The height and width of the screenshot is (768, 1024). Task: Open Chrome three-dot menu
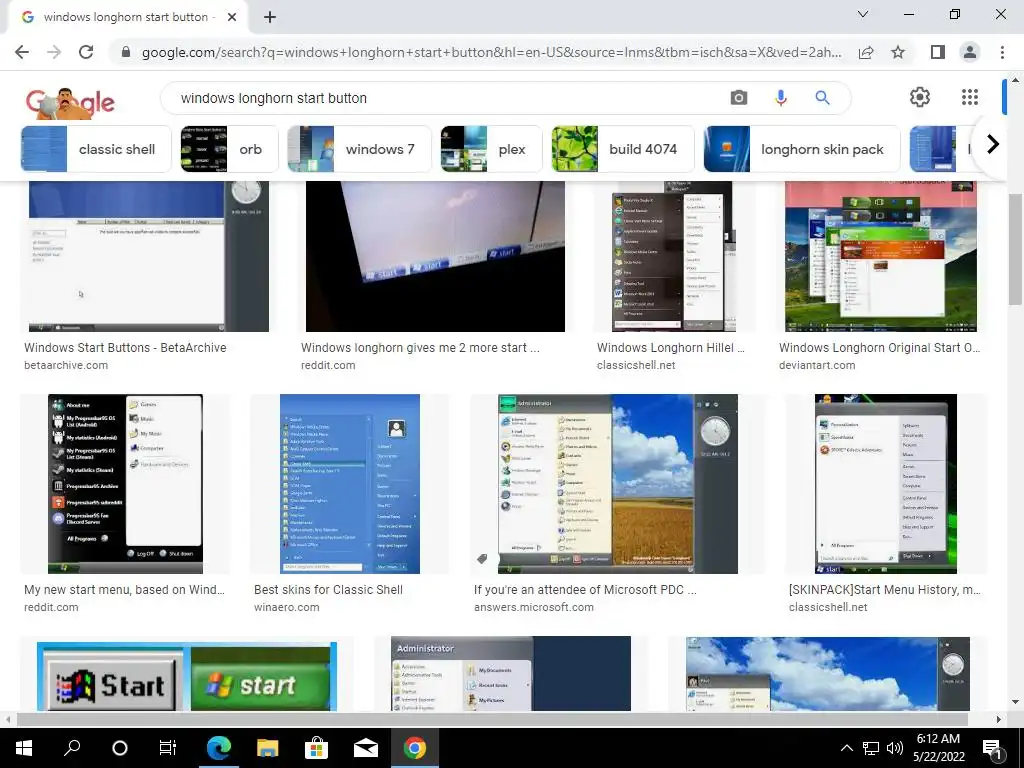pos(1002,52)
